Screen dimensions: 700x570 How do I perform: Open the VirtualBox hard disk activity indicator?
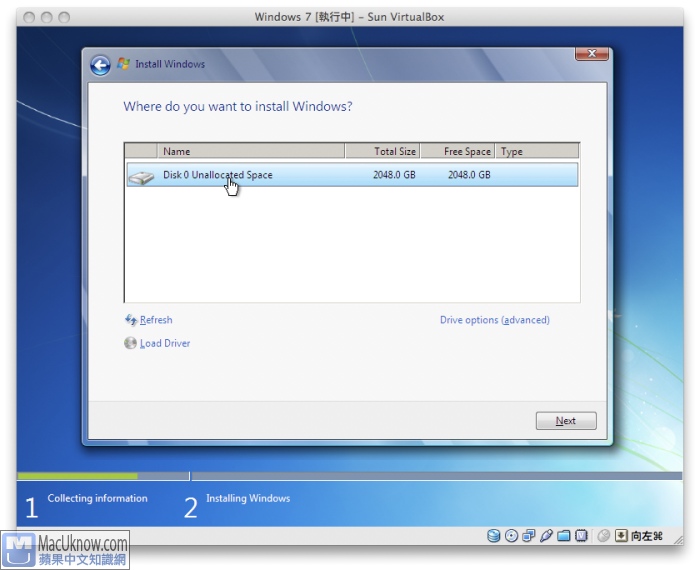(x=493, y=536)
